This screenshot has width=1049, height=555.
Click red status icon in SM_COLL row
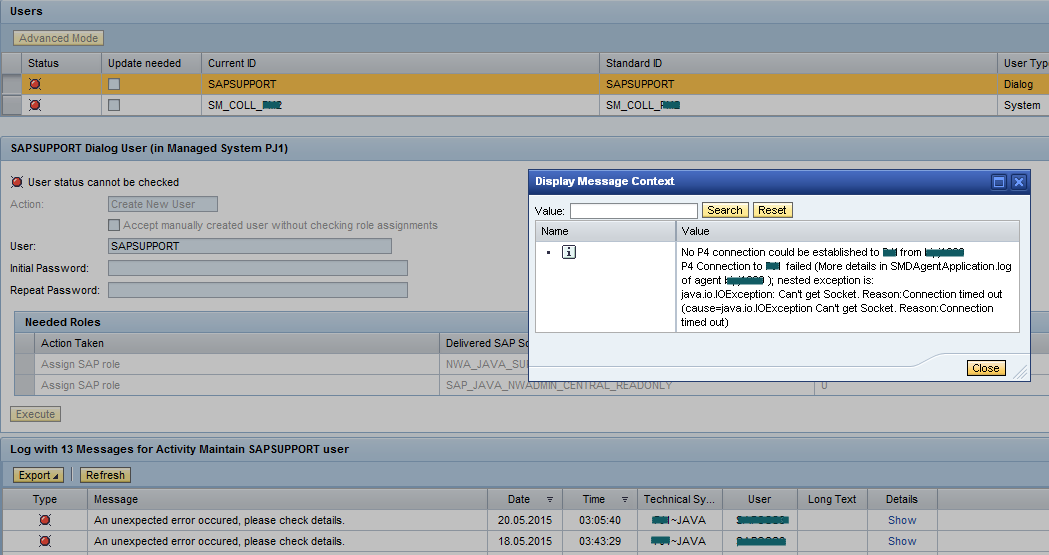35,105
